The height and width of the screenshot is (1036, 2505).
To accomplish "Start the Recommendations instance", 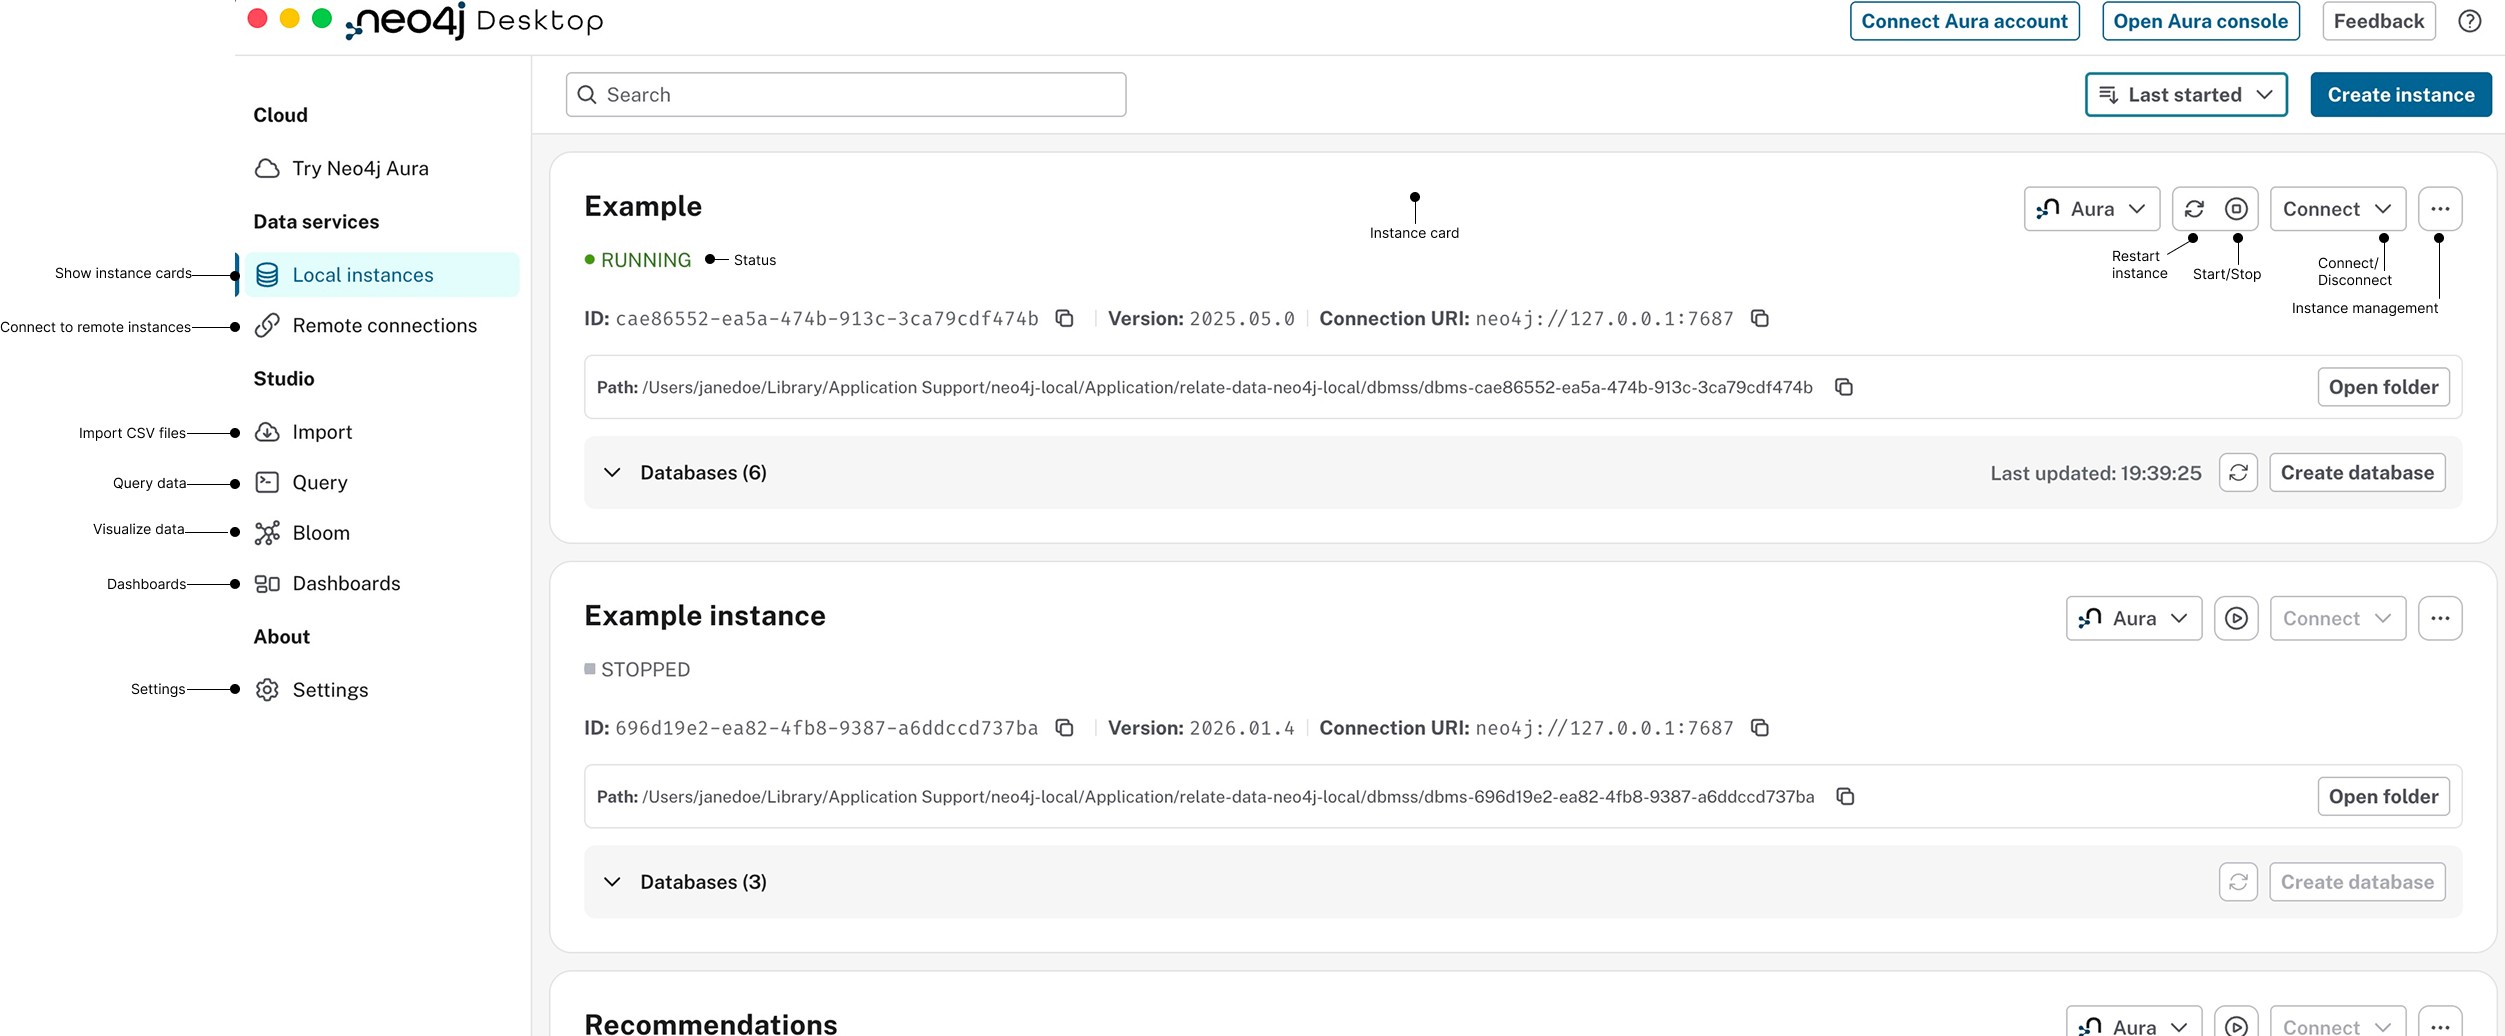I will pyautogui.click(x=2237, y=1025).
